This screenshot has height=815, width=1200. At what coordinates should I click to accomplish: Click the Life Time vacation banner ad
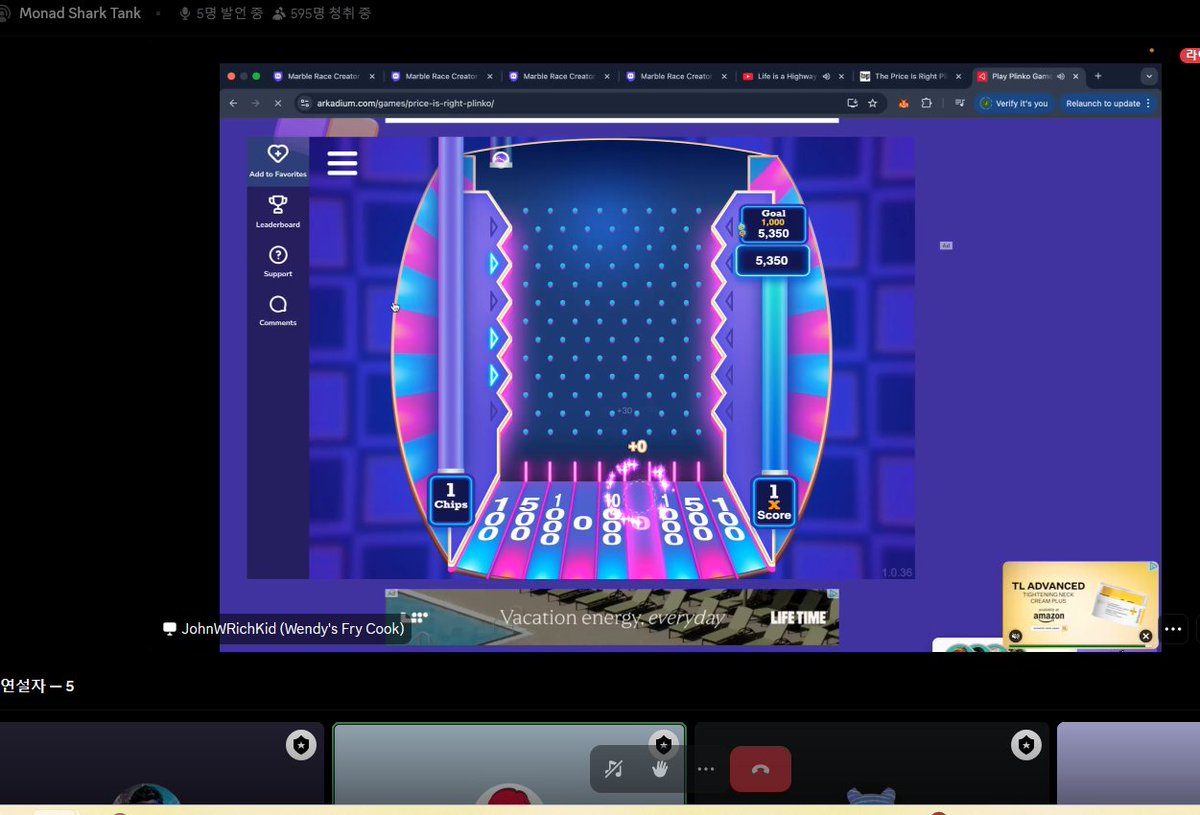[612, 617]
